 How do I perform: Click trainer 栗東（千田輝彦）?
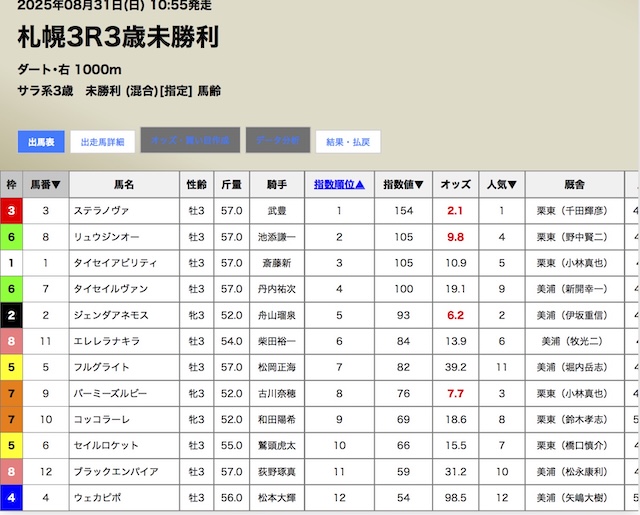point(574,211)
